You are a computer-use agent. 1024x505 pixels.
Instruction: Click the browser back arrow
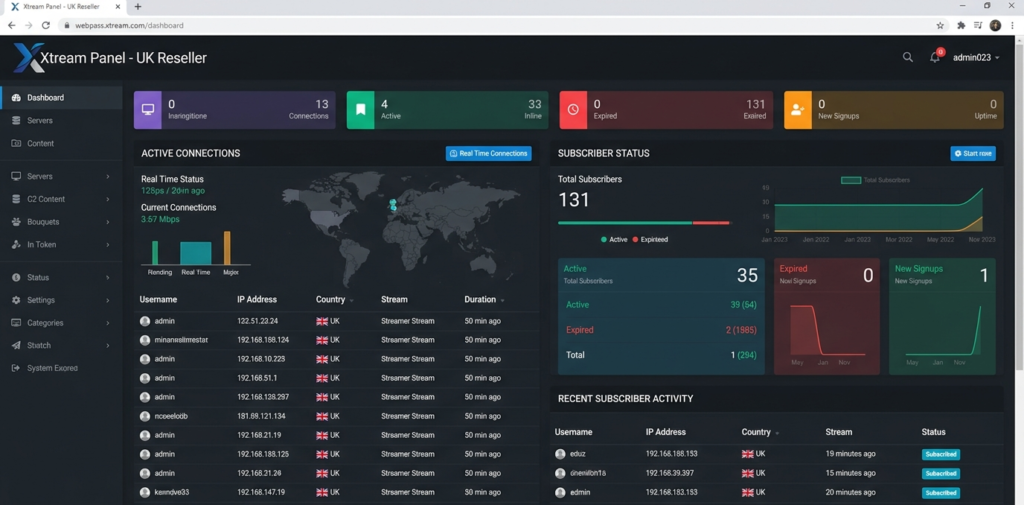point(12,25)
